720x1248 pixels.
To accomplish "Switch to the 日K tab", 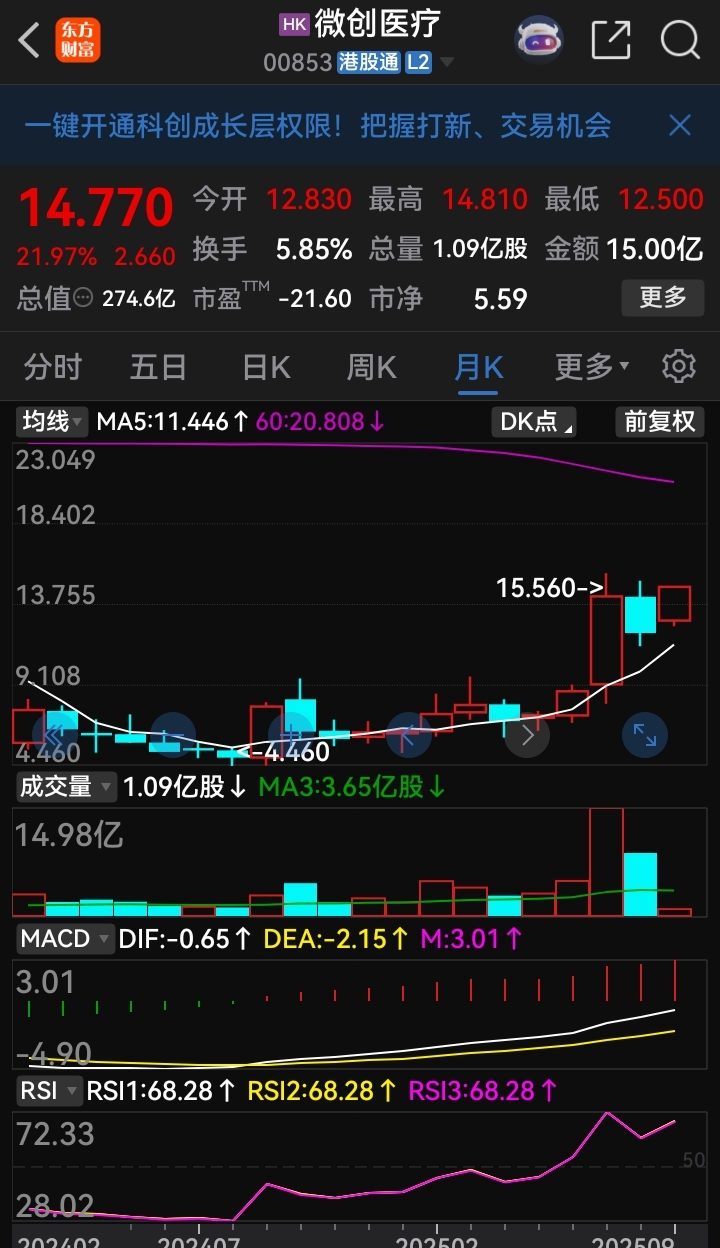I will click(x=266, y=367).
